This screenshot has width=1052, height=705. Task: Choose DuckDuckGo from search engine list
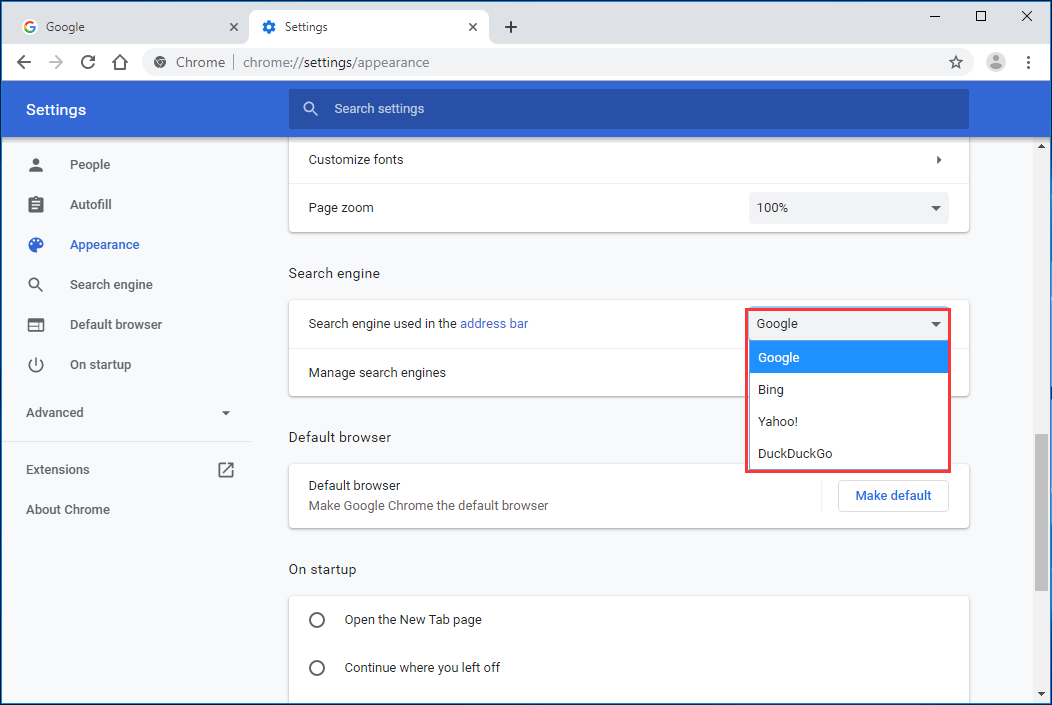coord(795,454)
